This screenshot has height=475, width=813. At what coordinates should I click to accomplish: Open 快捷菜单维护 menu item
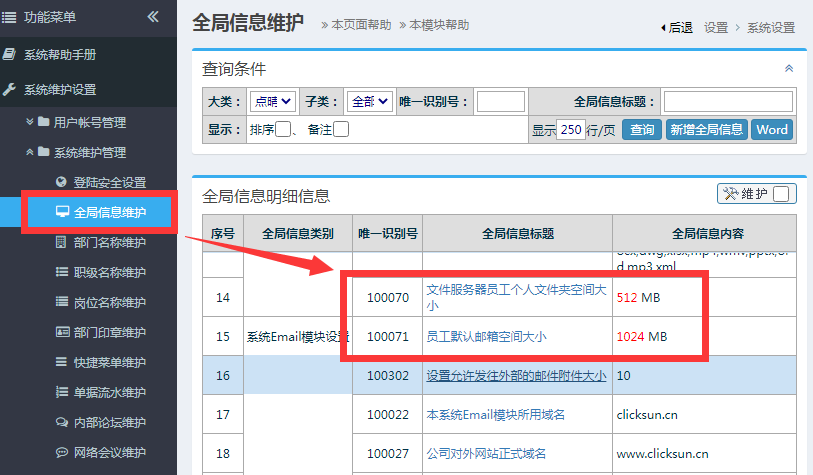coord(110,362)
